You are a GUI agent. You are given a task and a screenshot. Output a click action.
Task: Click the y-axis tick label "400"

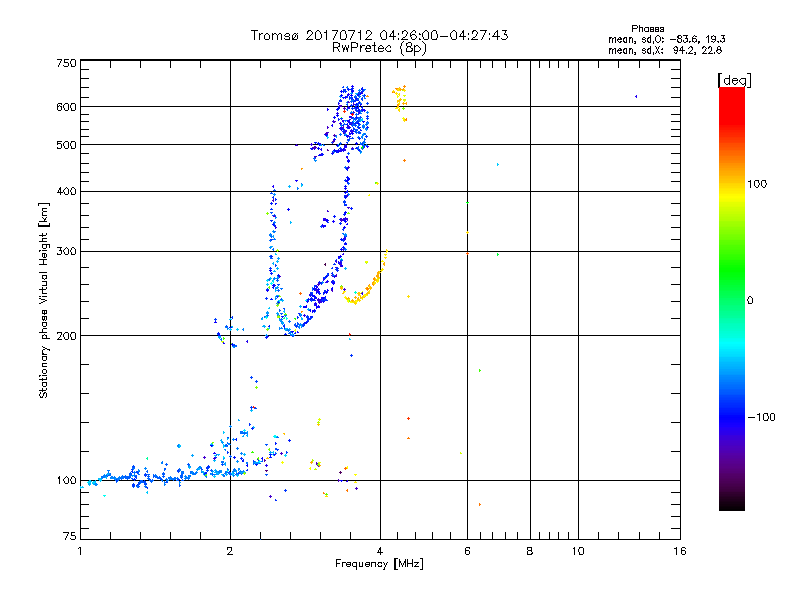(x=66, y=192)
